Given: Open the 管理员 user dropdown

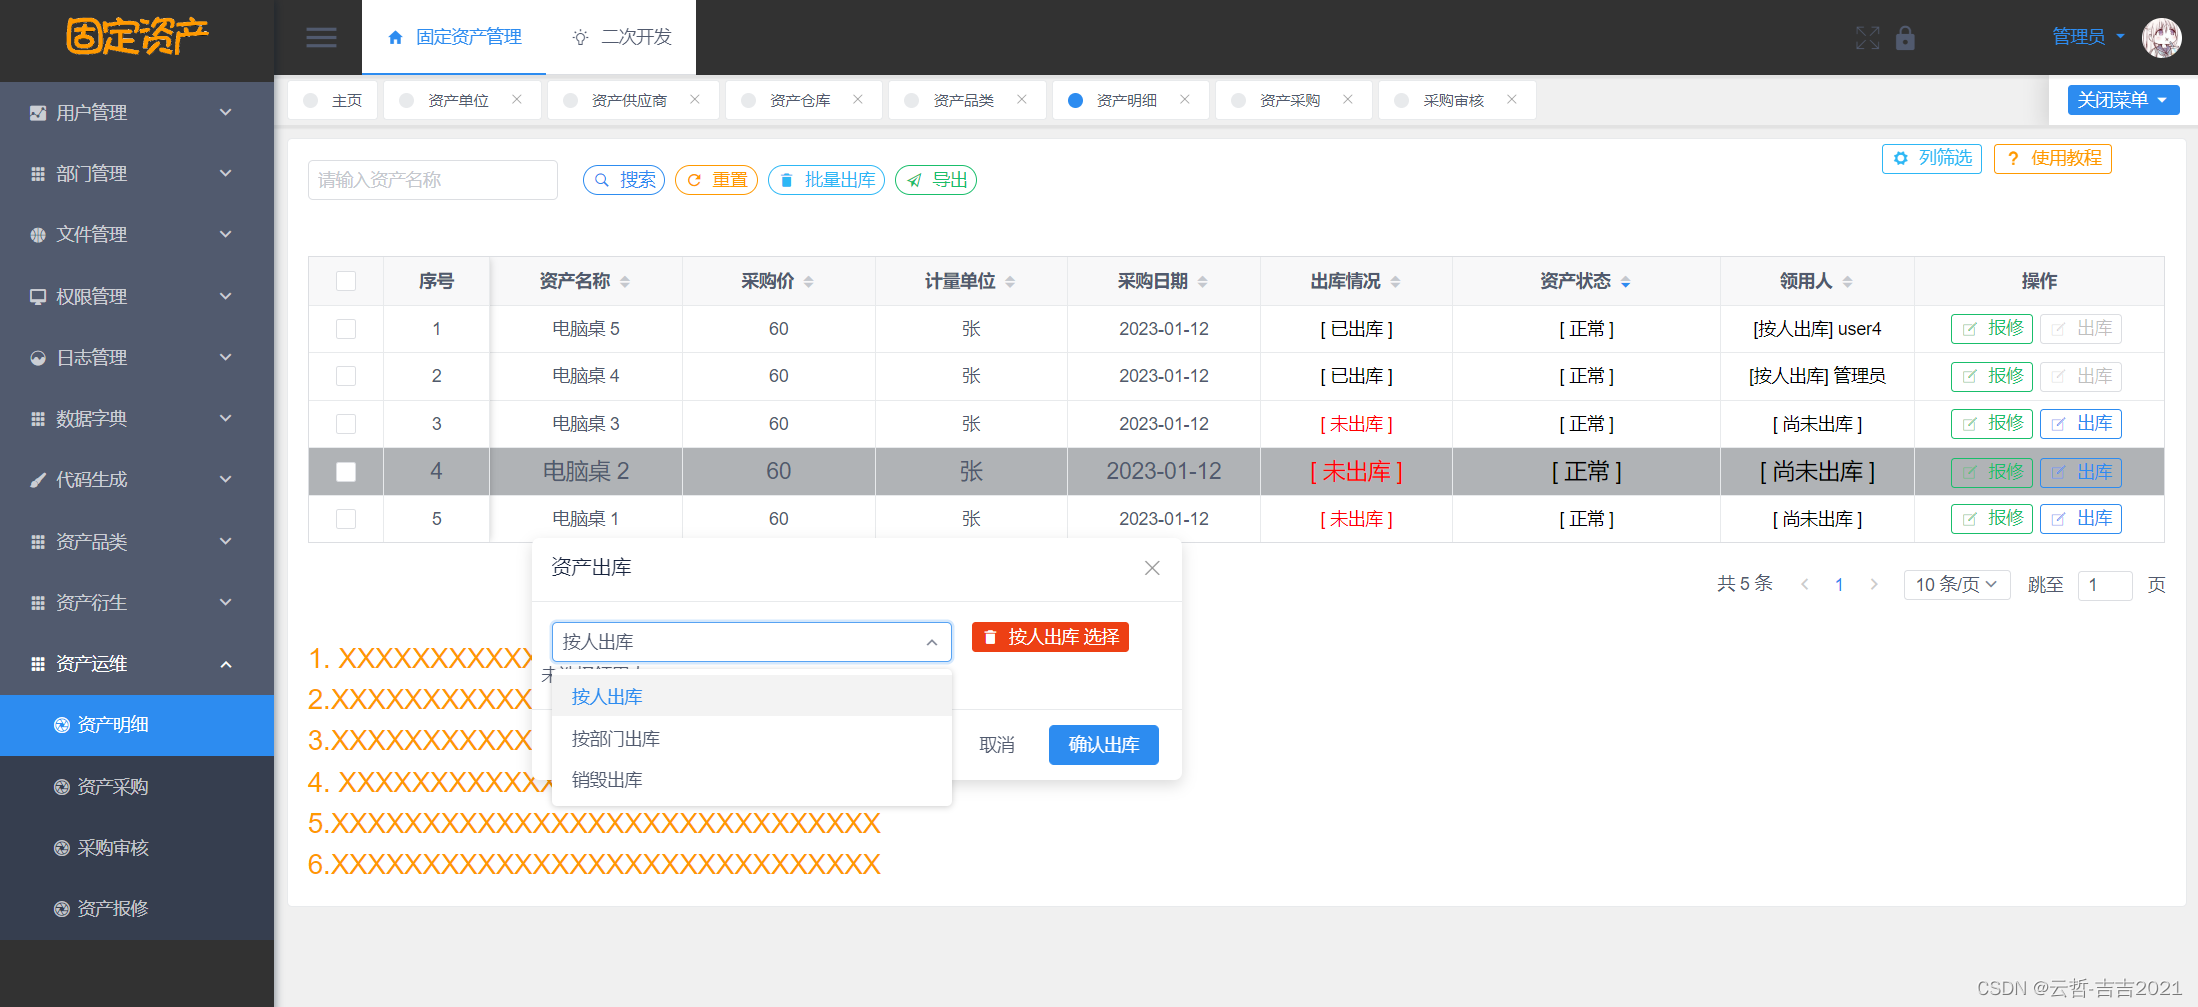Looking at the screenshot, I should point(2089,37).
